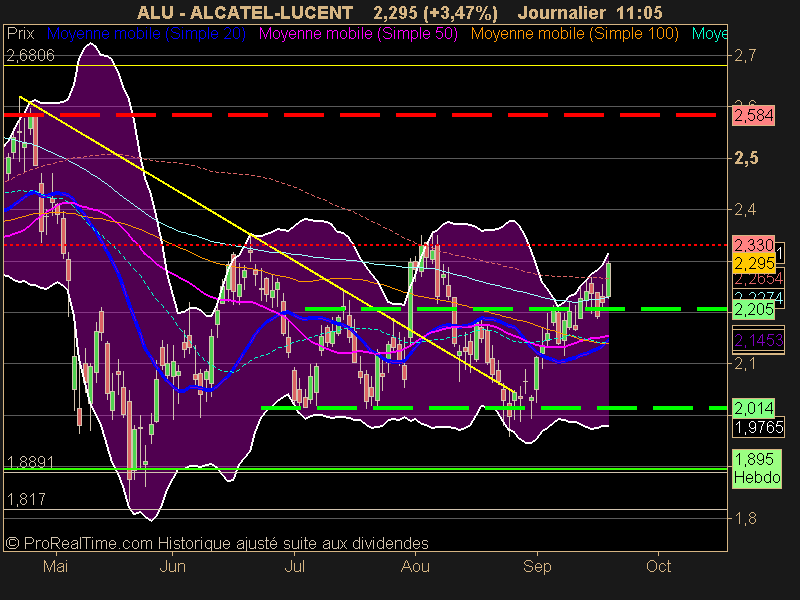
Task: Click the 1,817 level annotation
Action: (x=27, y=499)
